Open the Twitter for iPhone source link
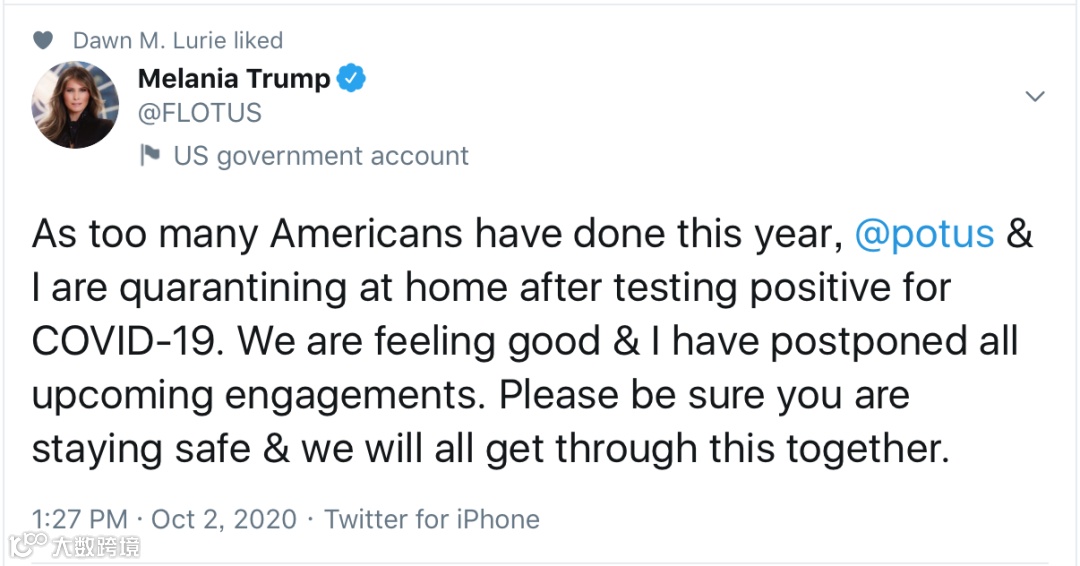Image resolution: width=1080 pixels, height=566 pixels. (432, 519)
